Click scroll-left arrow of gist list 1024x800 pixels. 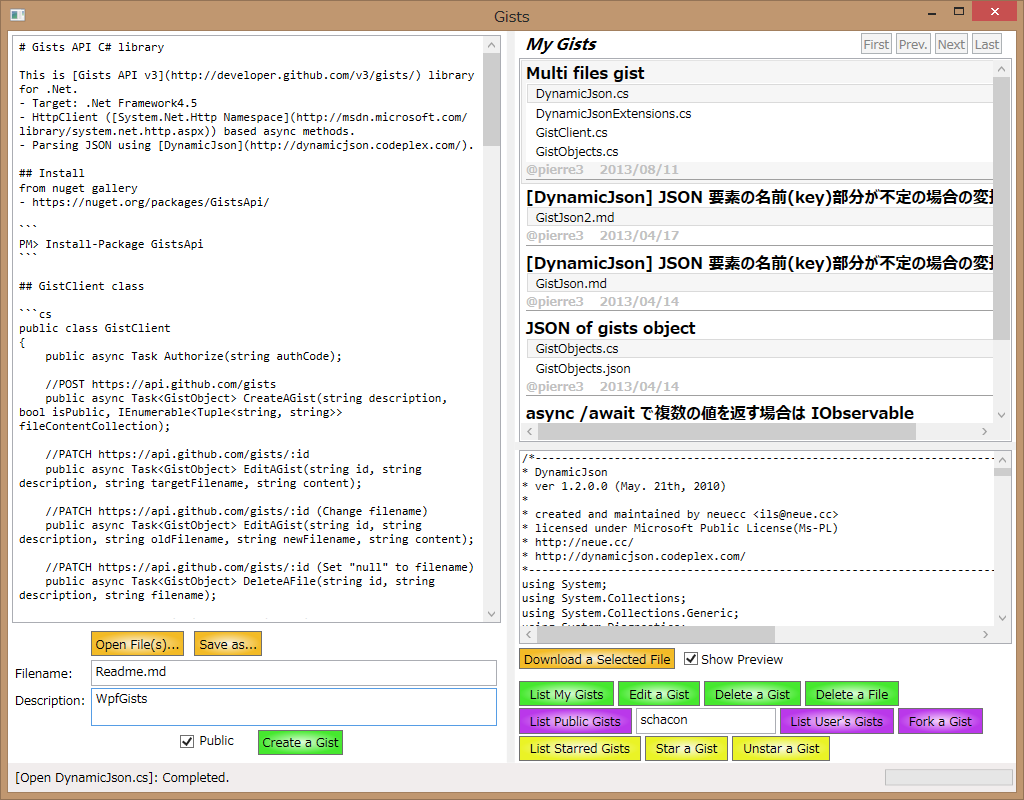(530, 432)
